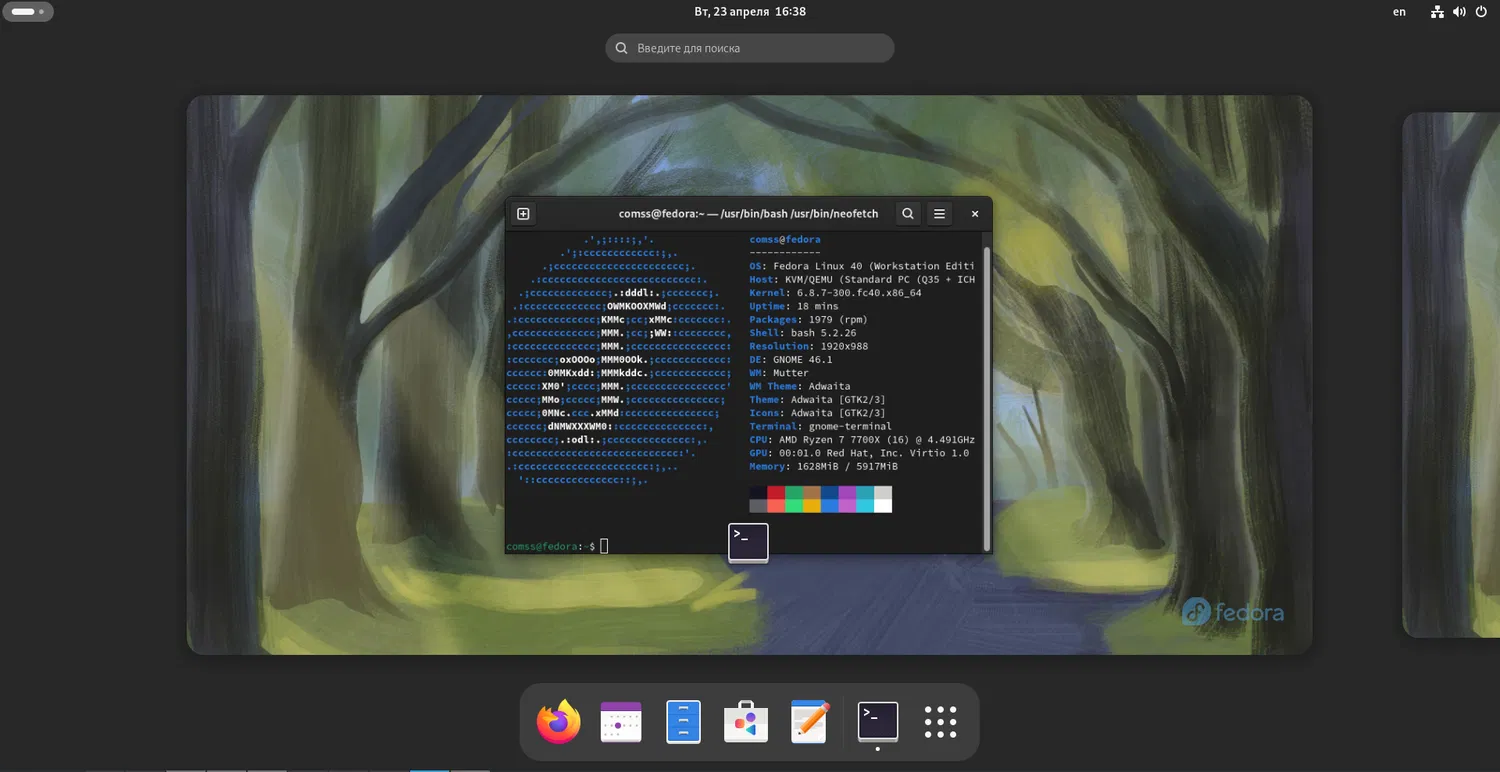Image resolution: width=1500 pixels, height=772 pixels.
Task: Open the power icon system menu
Action: pyautogui.click(x=1481, y=12)
